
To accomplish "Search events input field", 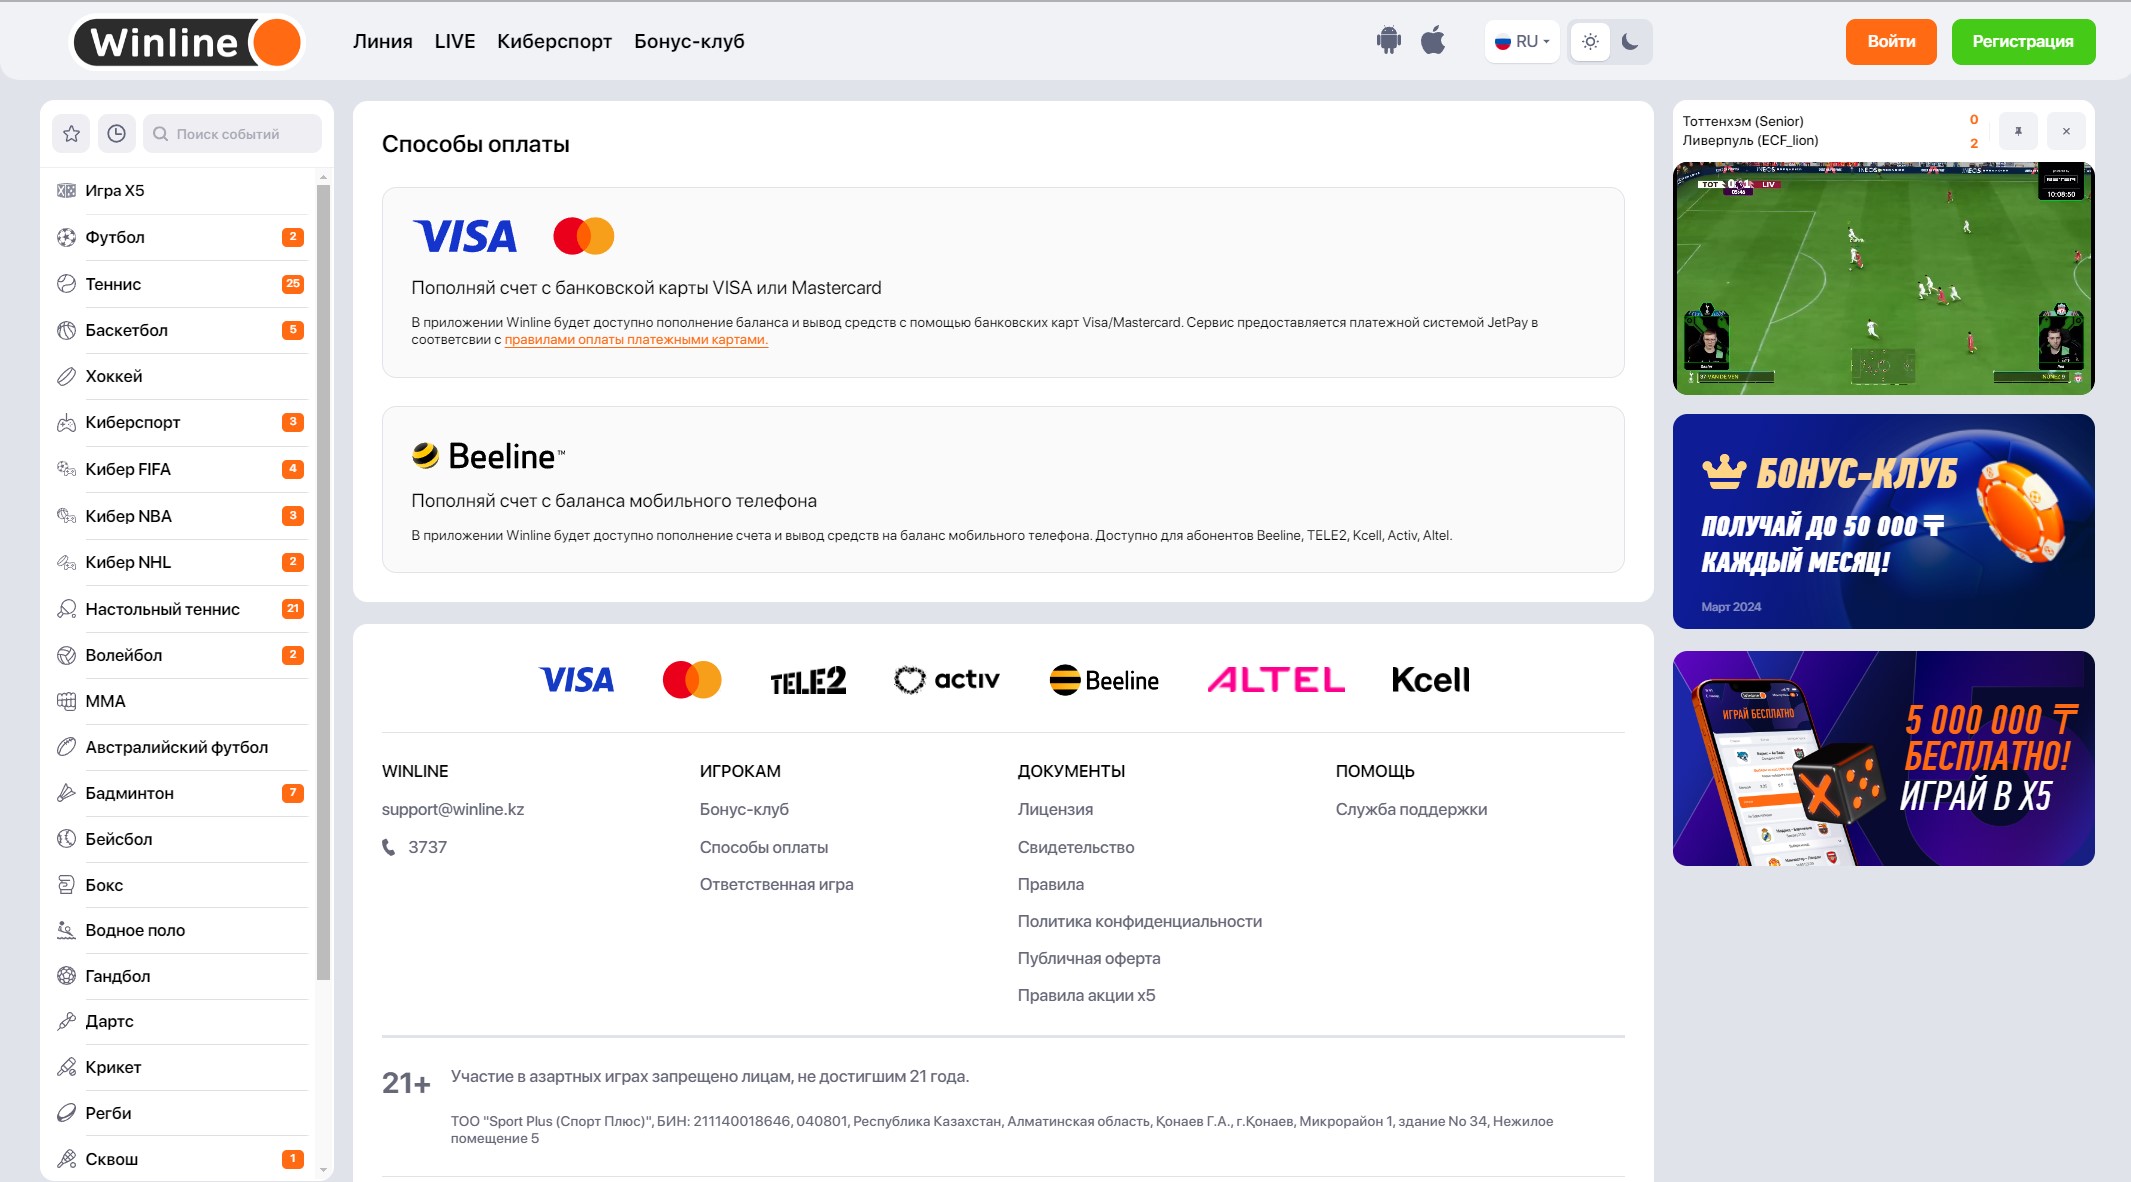I will (x=231, y=134).
